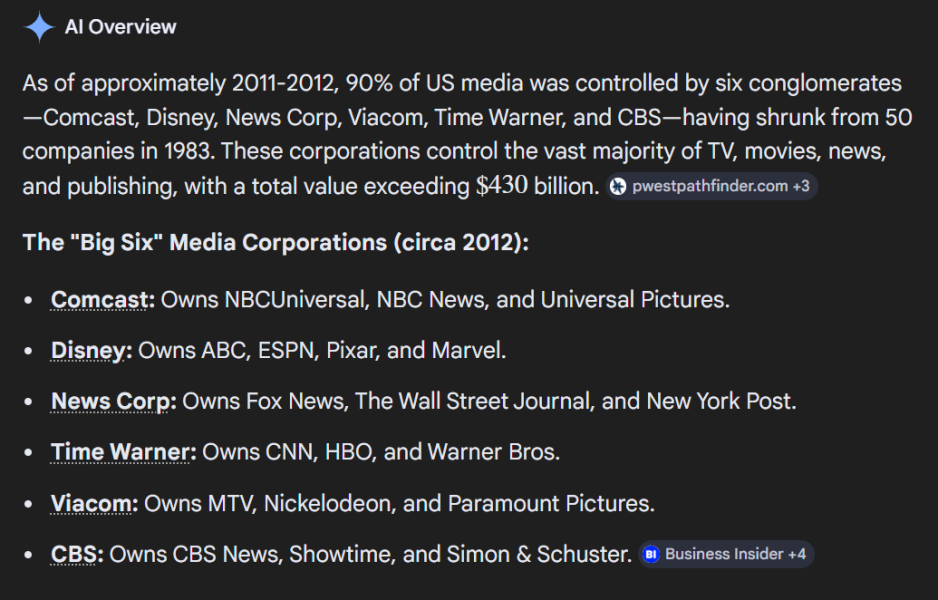Click the "Big Six" Media Corporations heading
Screen dimensions: 938x600
[276, 243]
